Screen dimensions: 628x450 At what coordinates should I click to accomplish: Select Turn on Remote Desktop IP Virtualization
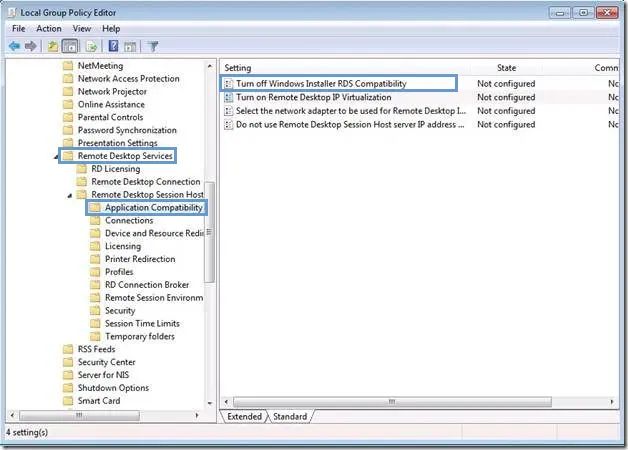(x=314, y=97)
